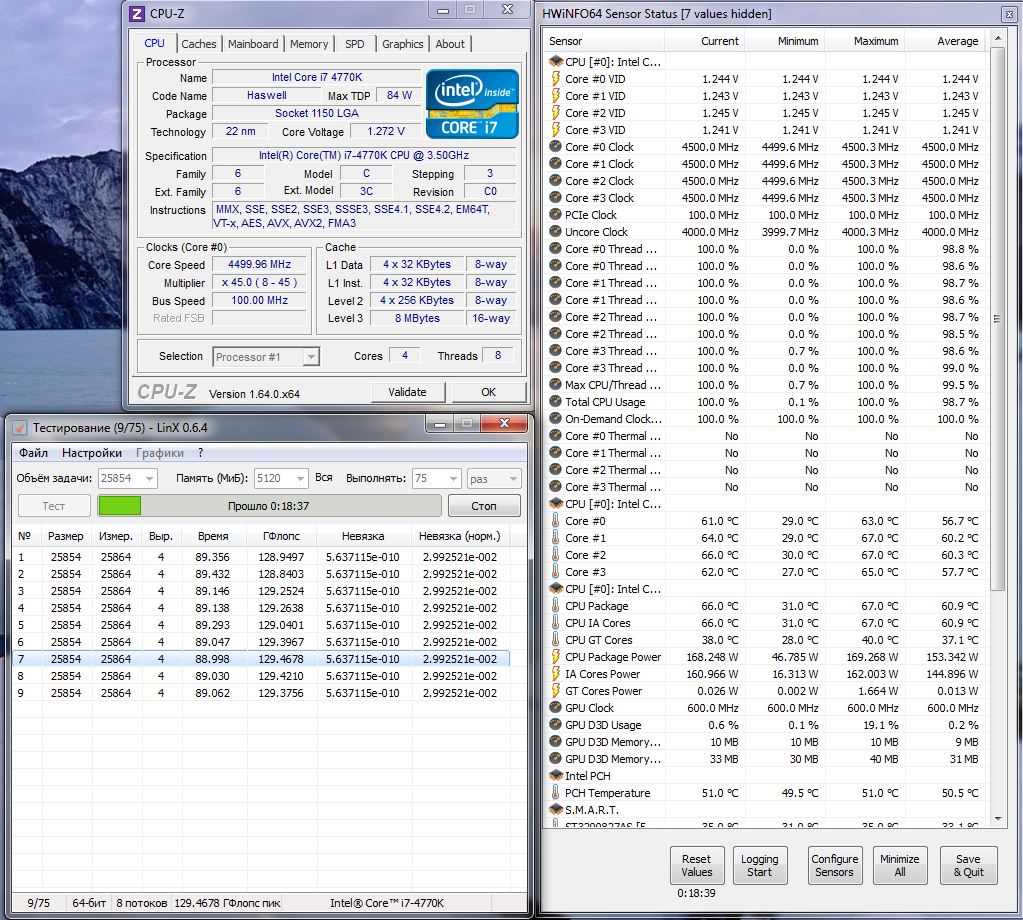Click the OK button in CPU-Z
This screenshot has height=920, width=1023.
point(489,392)
